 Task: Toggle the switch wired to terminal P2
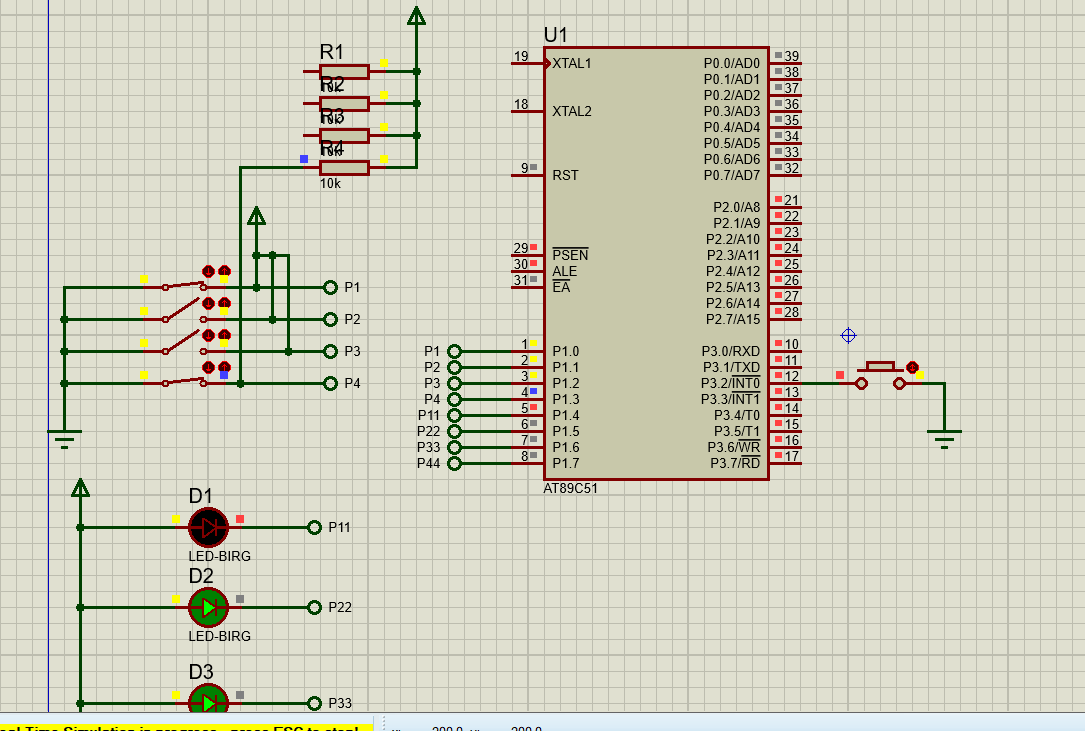tap(184, 312)
